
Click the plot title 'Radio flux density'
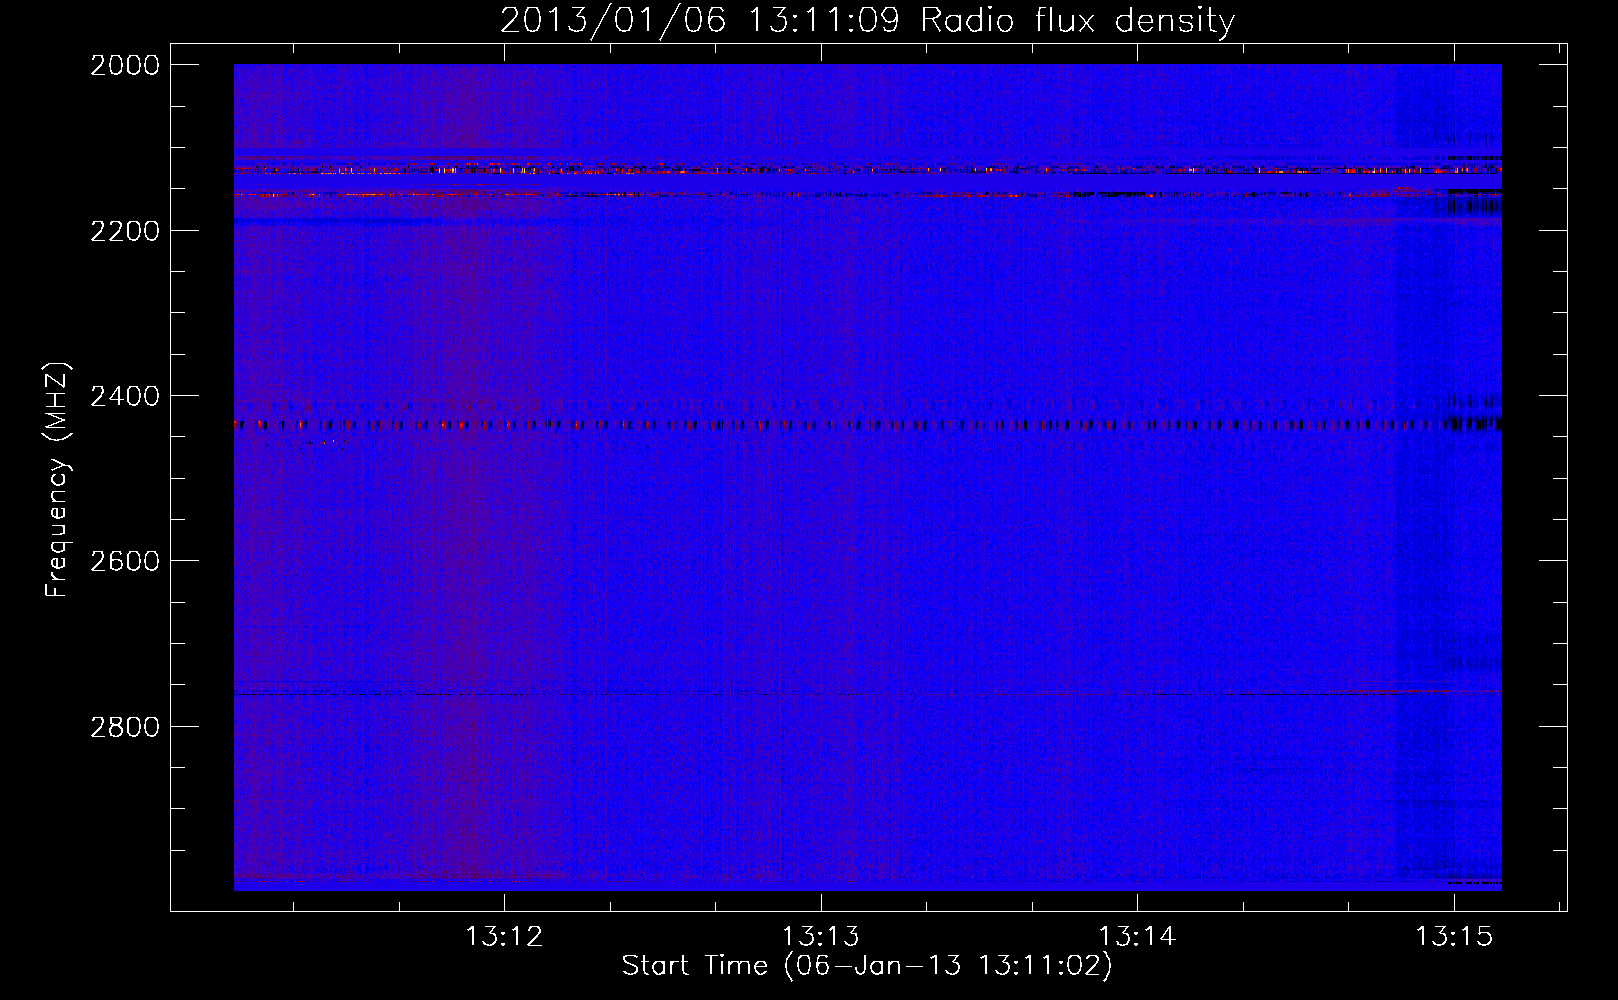pyautogui.click(x=1078, y=21)
